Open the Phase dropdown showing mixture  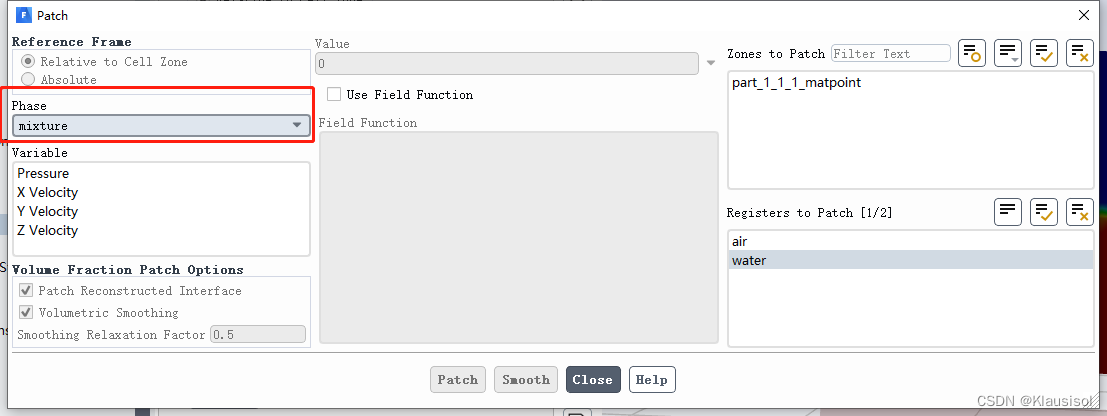[161, 126]
